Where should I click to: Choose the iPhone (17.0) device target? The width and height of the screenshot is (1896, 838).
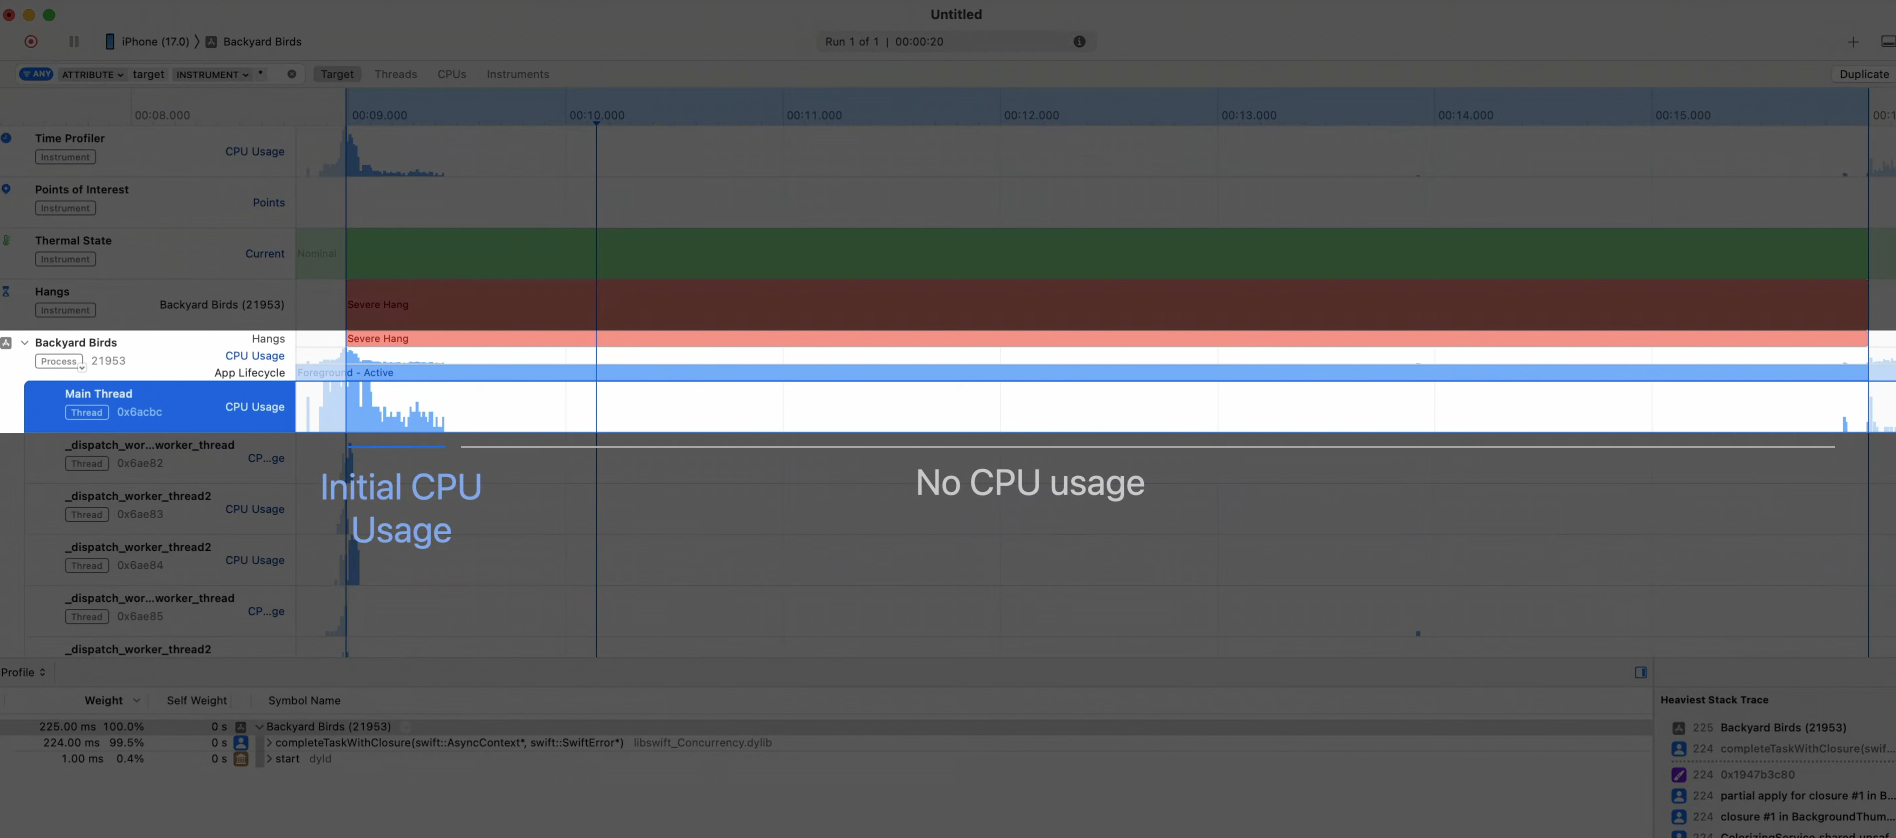147,42
